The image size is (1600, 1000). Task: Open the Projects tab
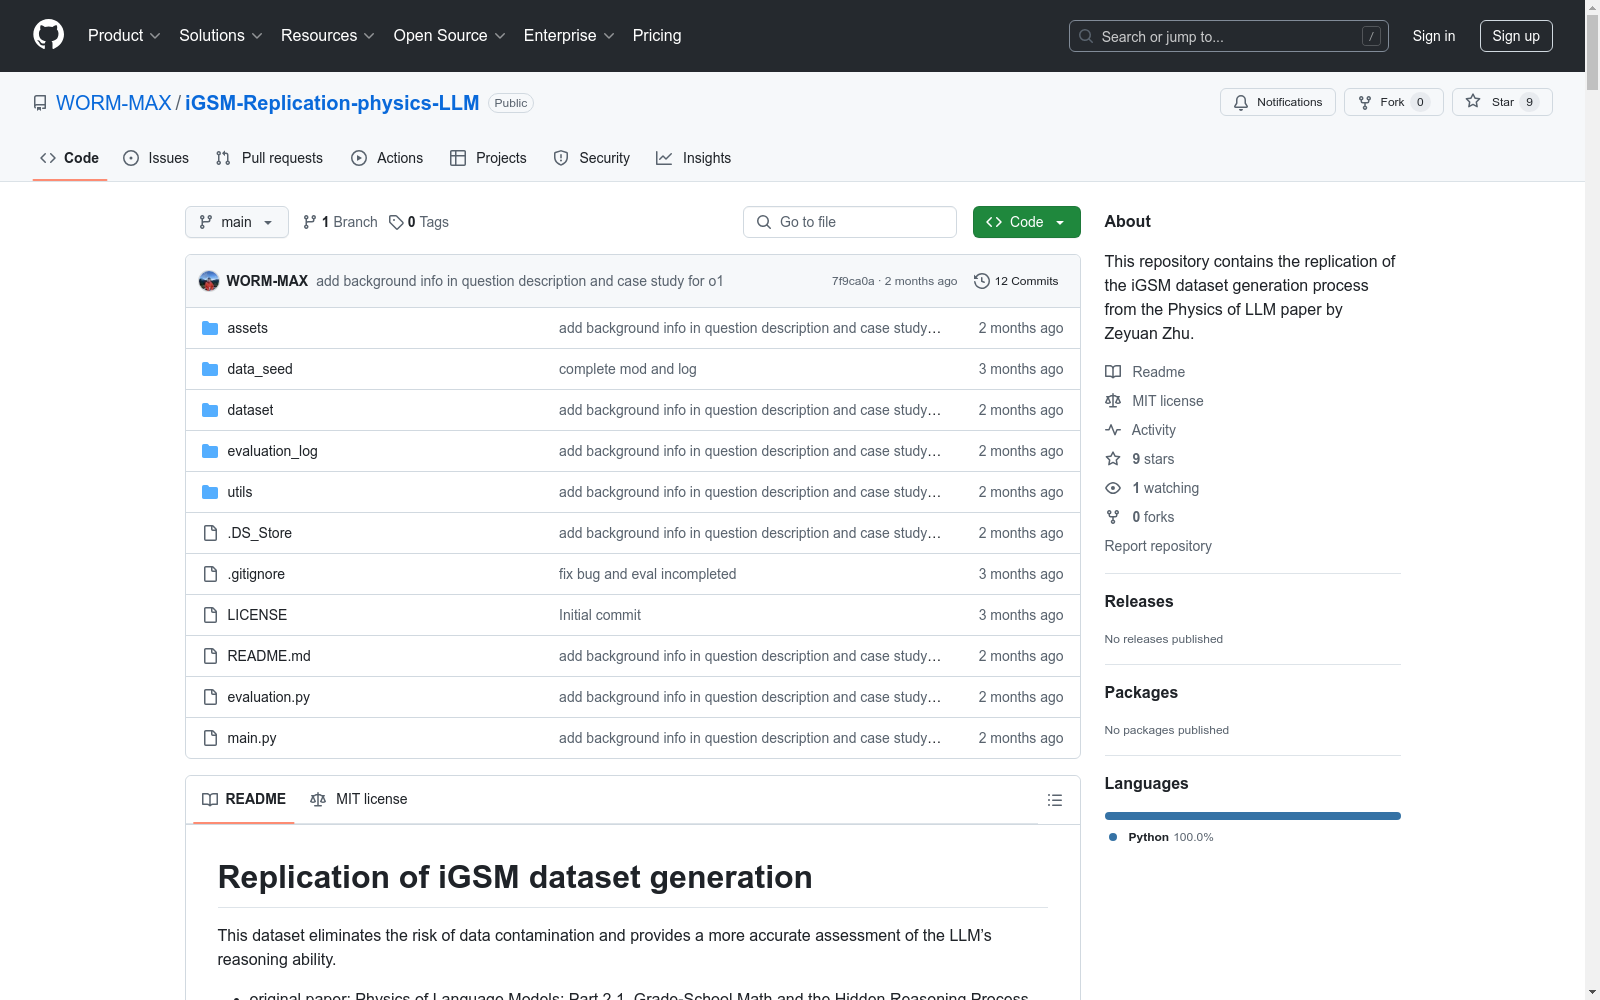click(488, 158)
